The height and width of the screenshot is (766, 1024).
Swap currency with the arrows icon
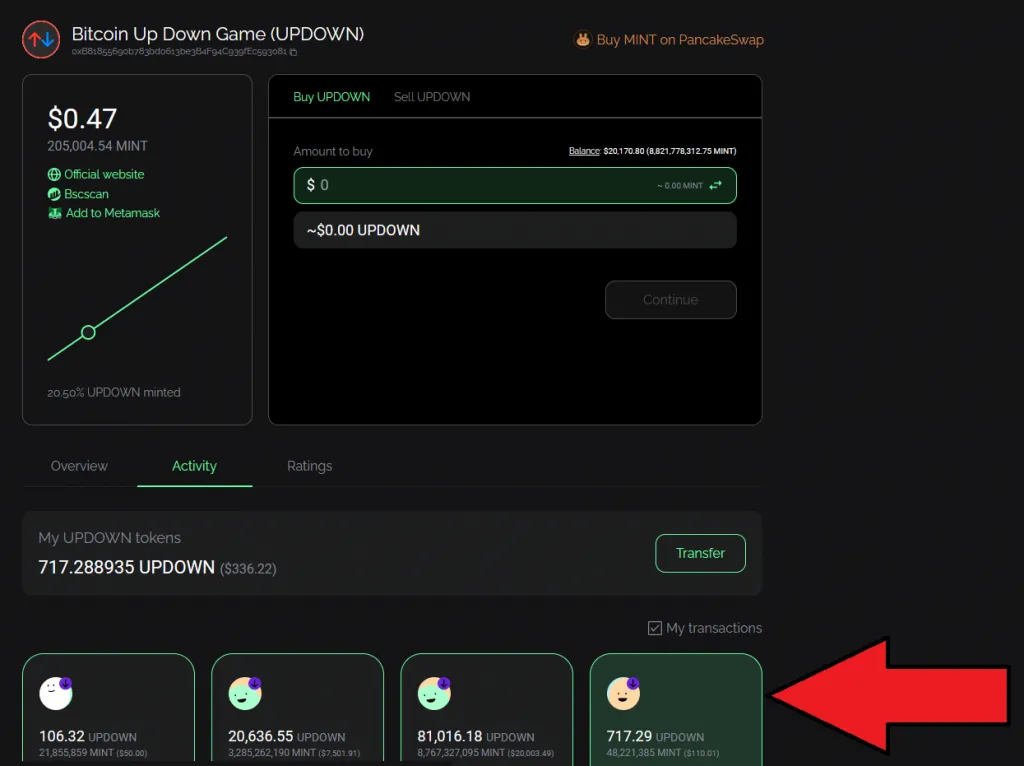[x=716, y=185]
